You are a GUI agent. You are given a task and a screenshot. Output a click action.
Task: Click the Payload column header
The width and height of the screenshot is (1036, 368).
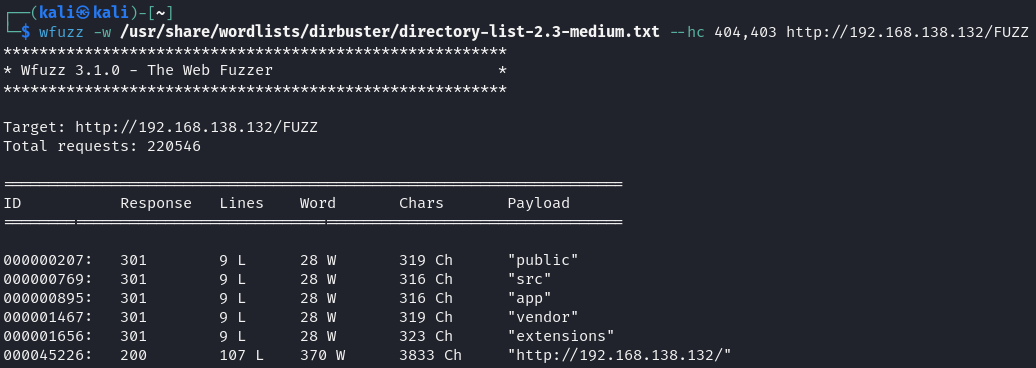point(538,203)
